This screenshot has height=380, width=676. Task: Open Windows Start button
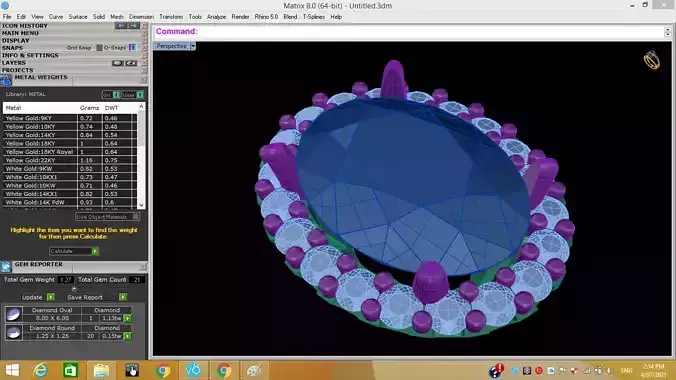(12, 370)
